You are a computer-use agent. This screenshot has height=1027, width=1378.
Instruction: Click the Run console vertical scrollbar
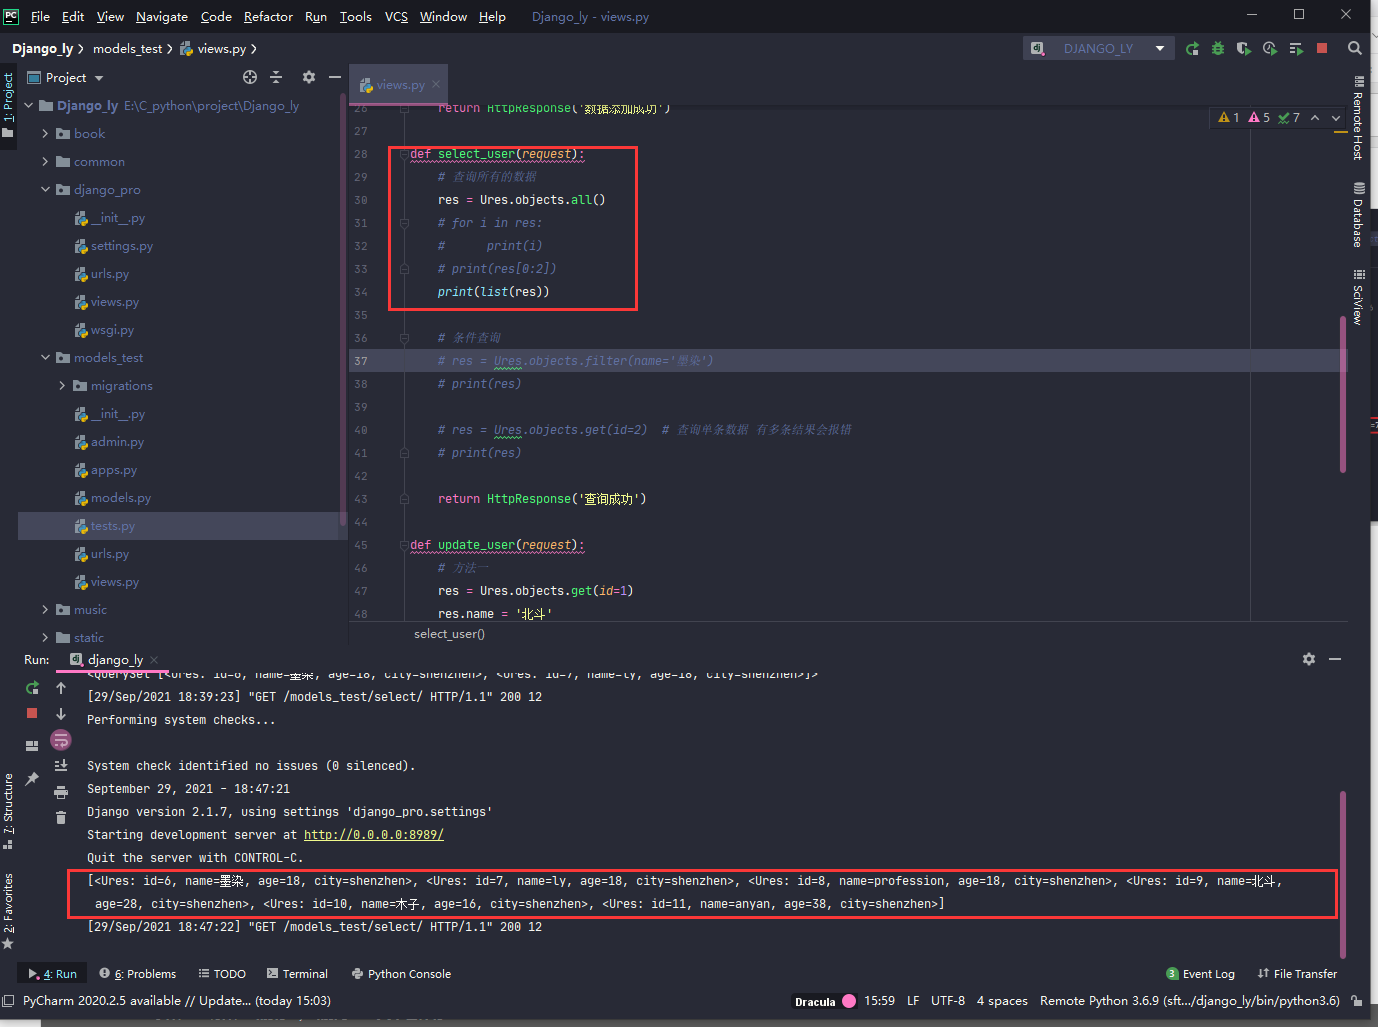click(1342, 873)
